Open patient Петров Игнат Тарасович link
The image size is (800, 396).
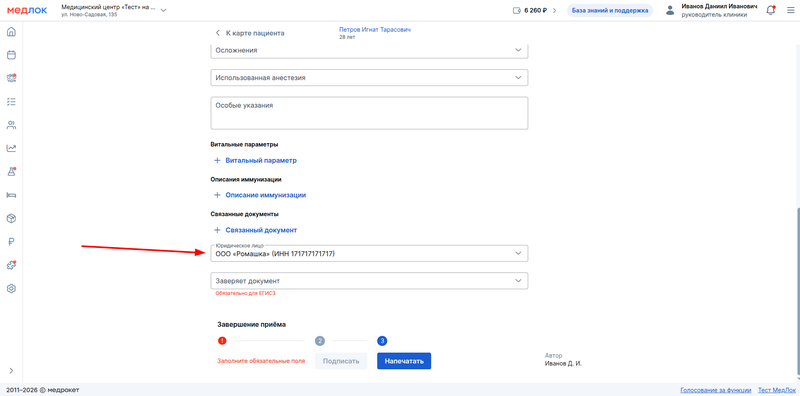(374, 30)
